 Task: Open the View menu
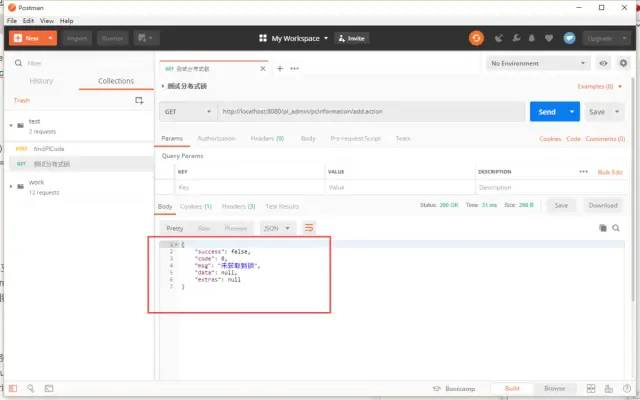pyautogui.click(x=47, y=20)
